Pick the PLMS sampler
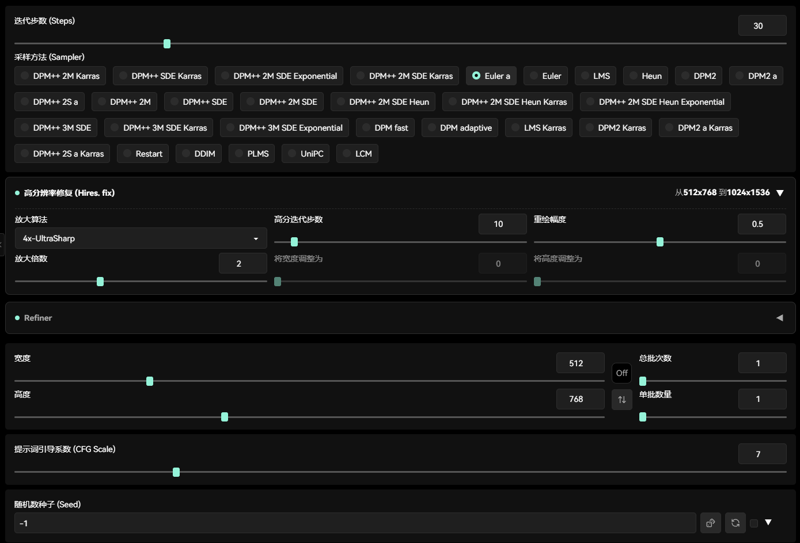 252,154
